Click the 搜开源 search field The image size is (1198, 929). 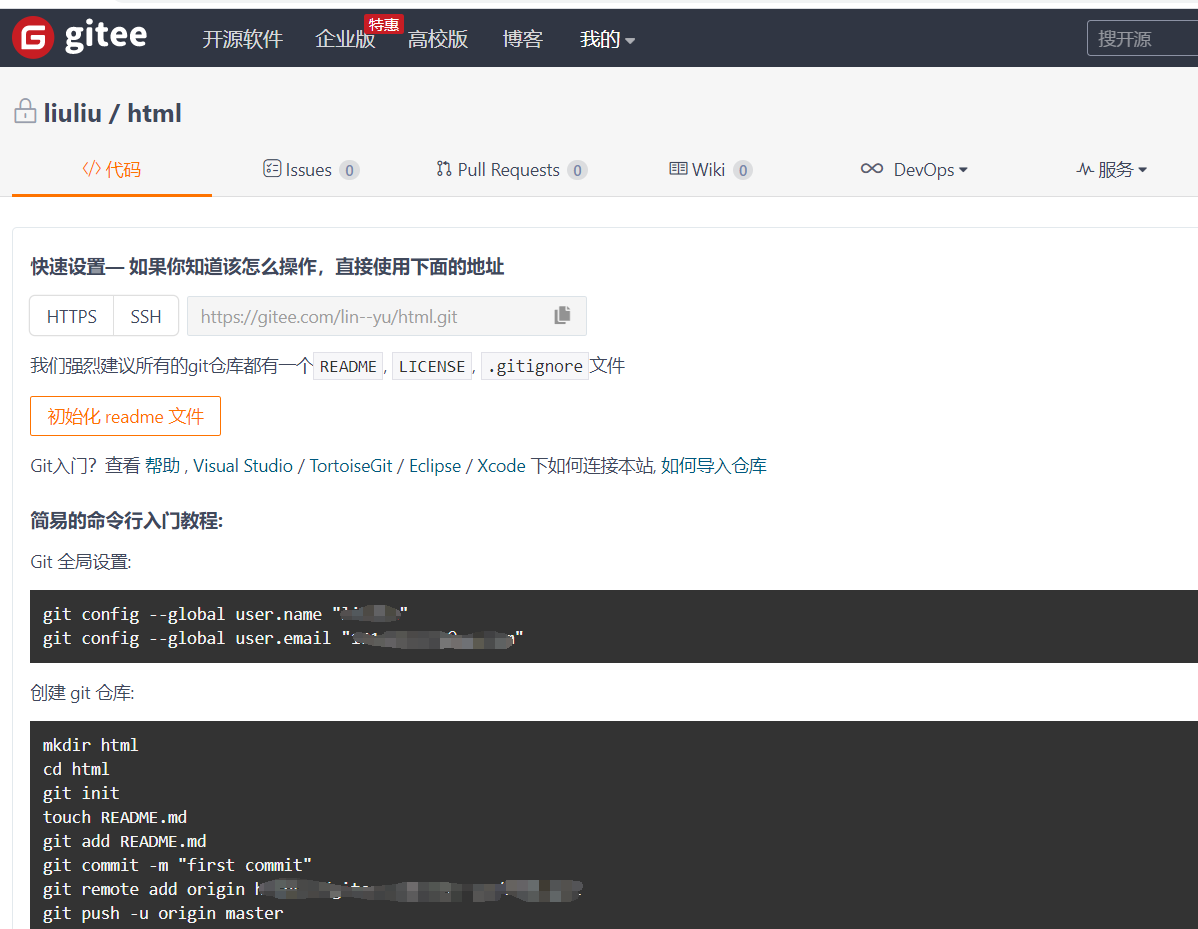click(1142, 38)
